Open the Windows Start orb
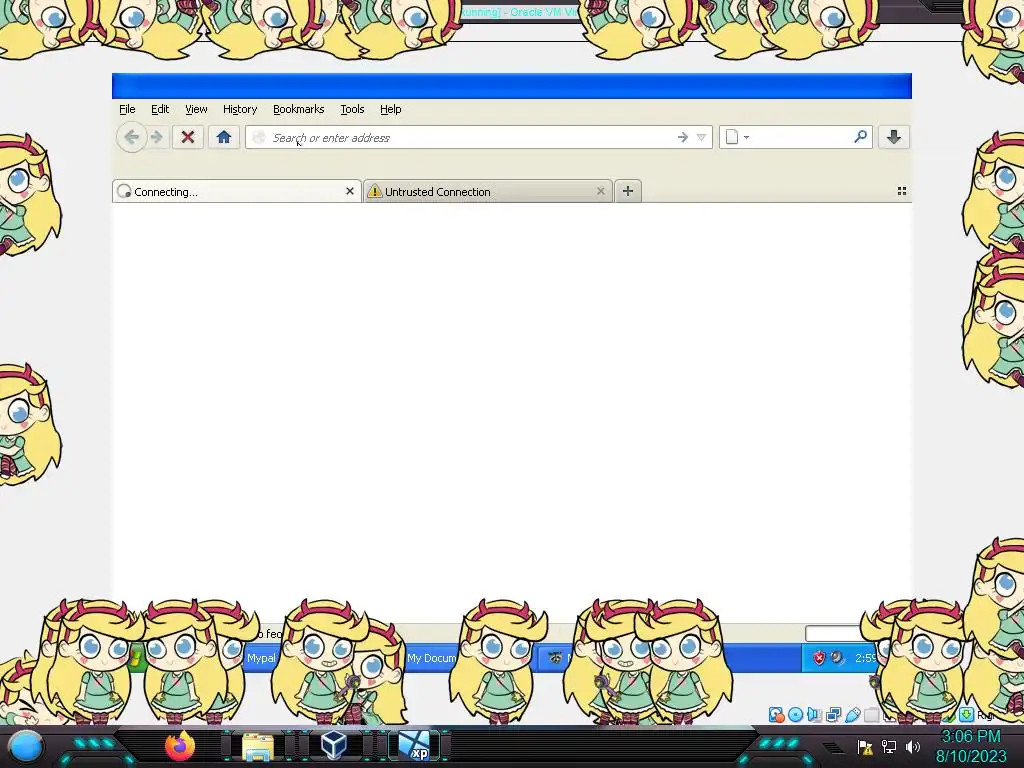The image size is (1024, 768). coord(25,746)
